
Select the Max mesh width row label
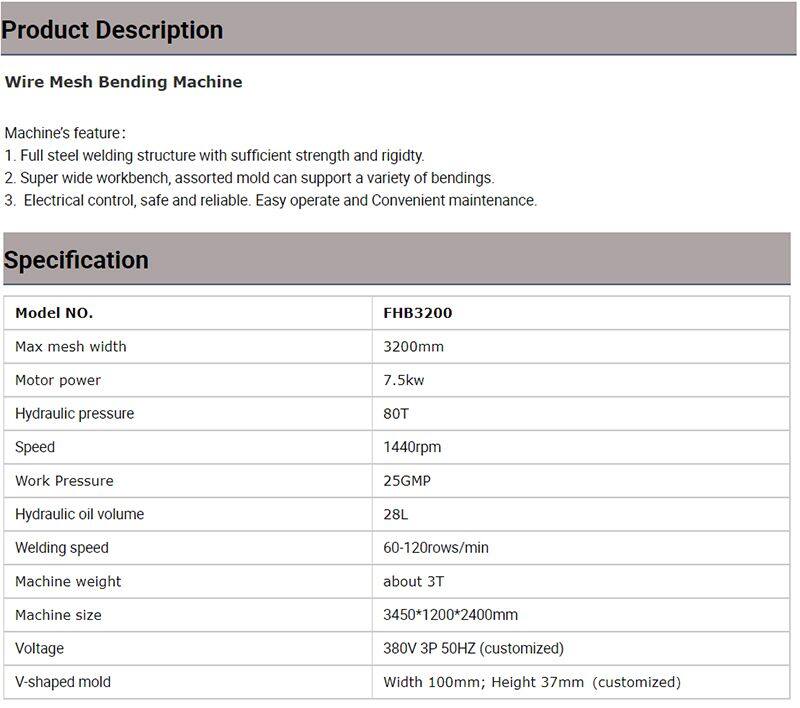[71, 347]
